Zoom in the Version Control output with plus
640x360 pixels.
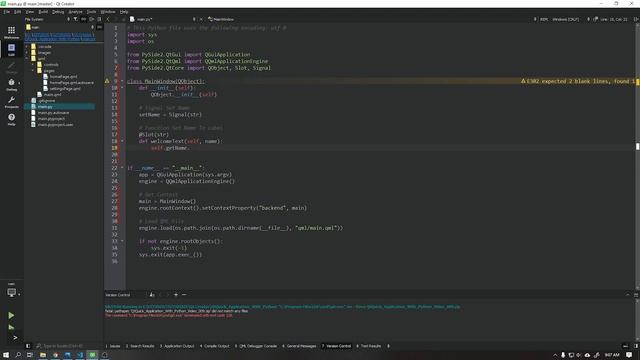[176, 295]
